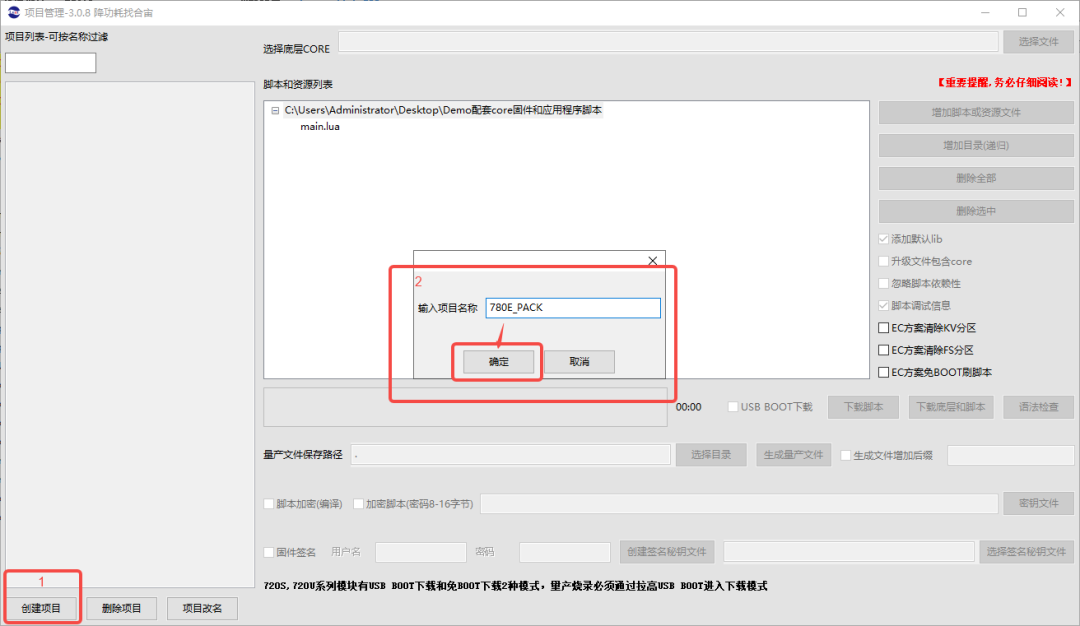The height and width of the screenshot is (626, 1080).
Task: Click the 语法检查 button
Action: pyautogui.click(x=1038, y=407)
